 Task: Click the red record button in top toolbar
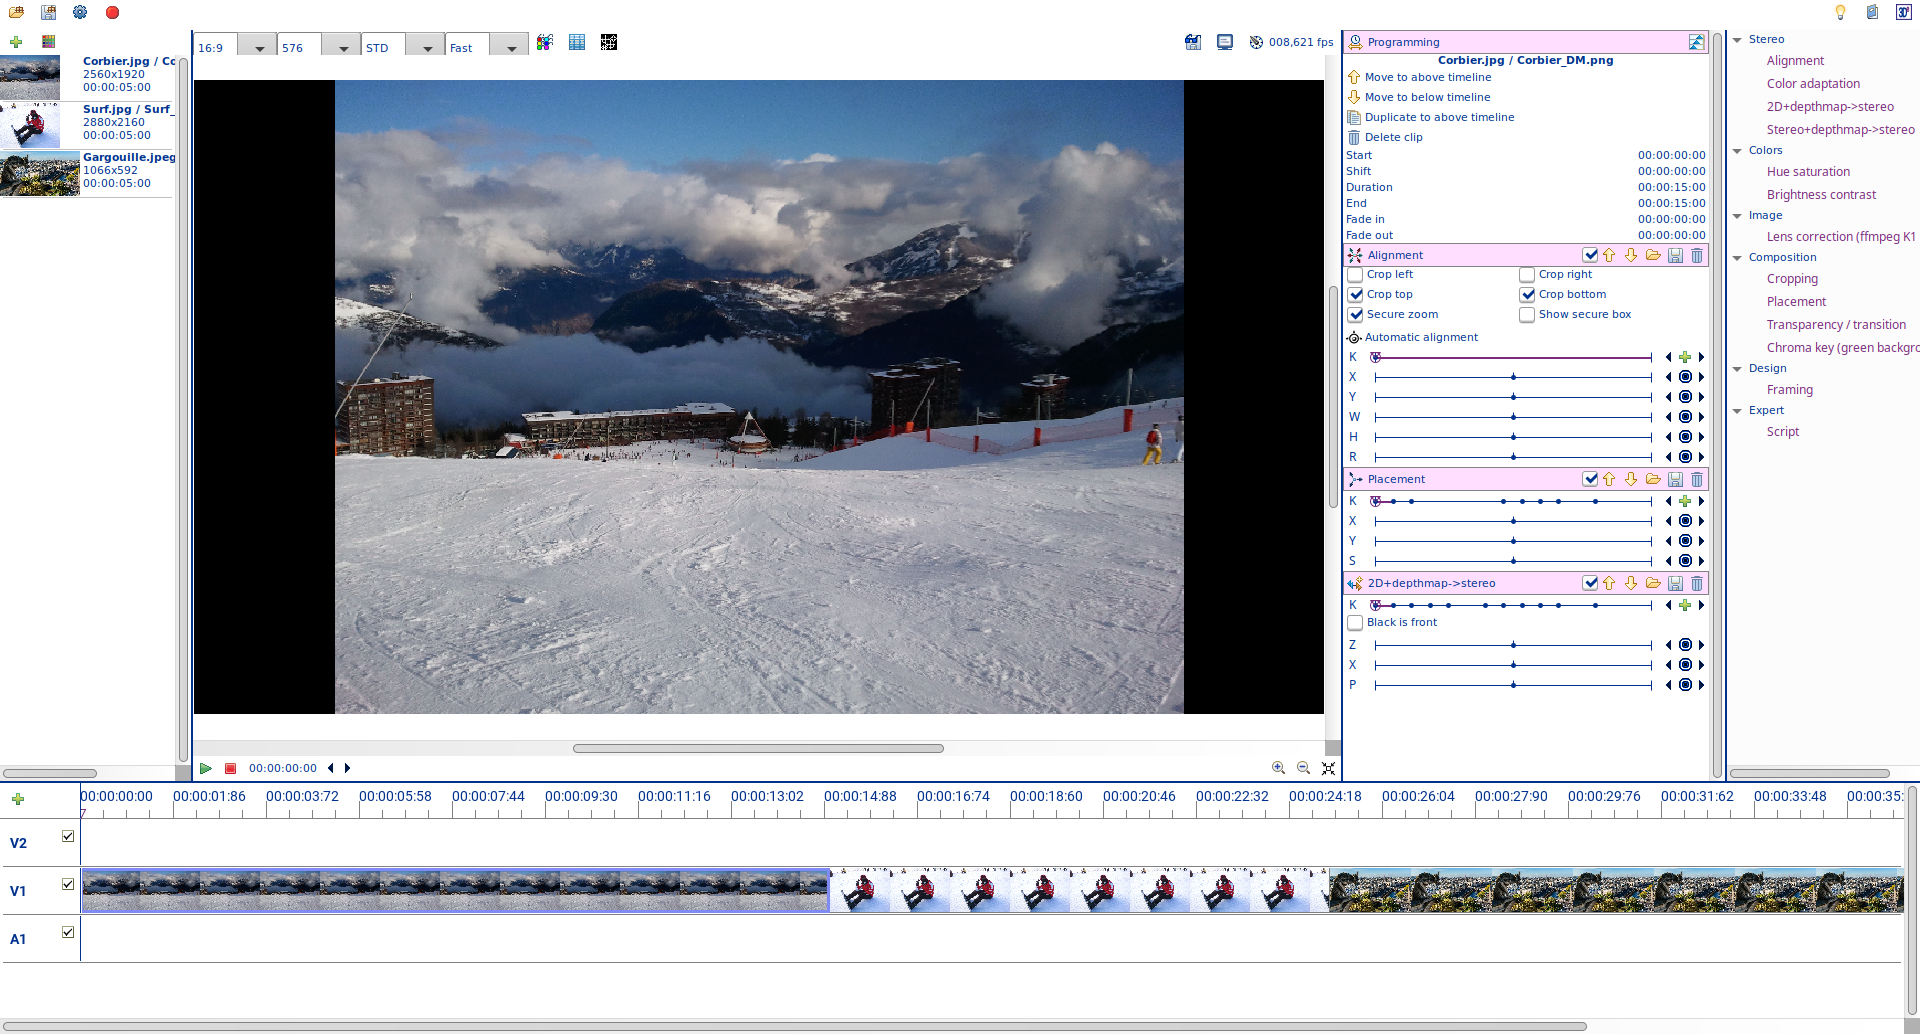point(112,13)
